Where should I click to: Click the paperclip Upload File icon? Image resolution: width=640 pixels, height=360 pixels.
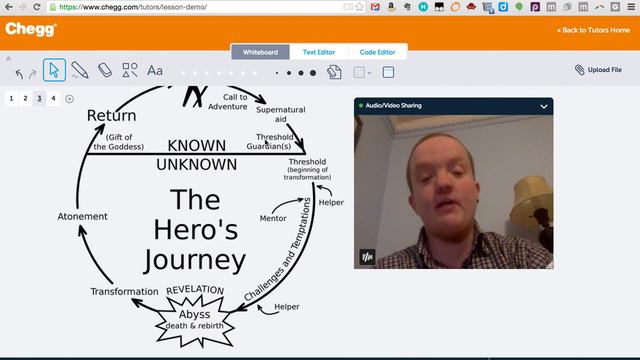(580, 70)
